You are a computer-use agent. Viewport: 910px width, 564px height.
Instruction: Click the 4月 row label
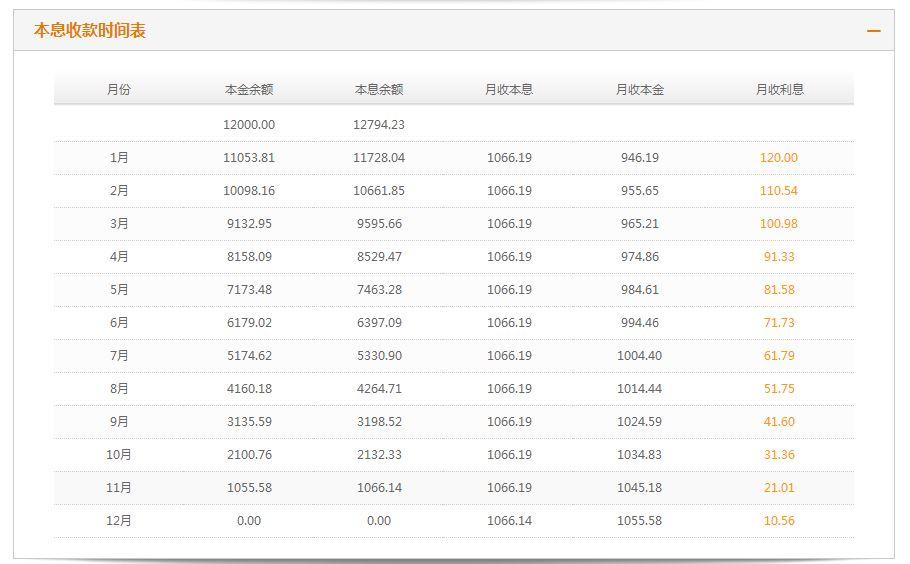coord(119,257)
